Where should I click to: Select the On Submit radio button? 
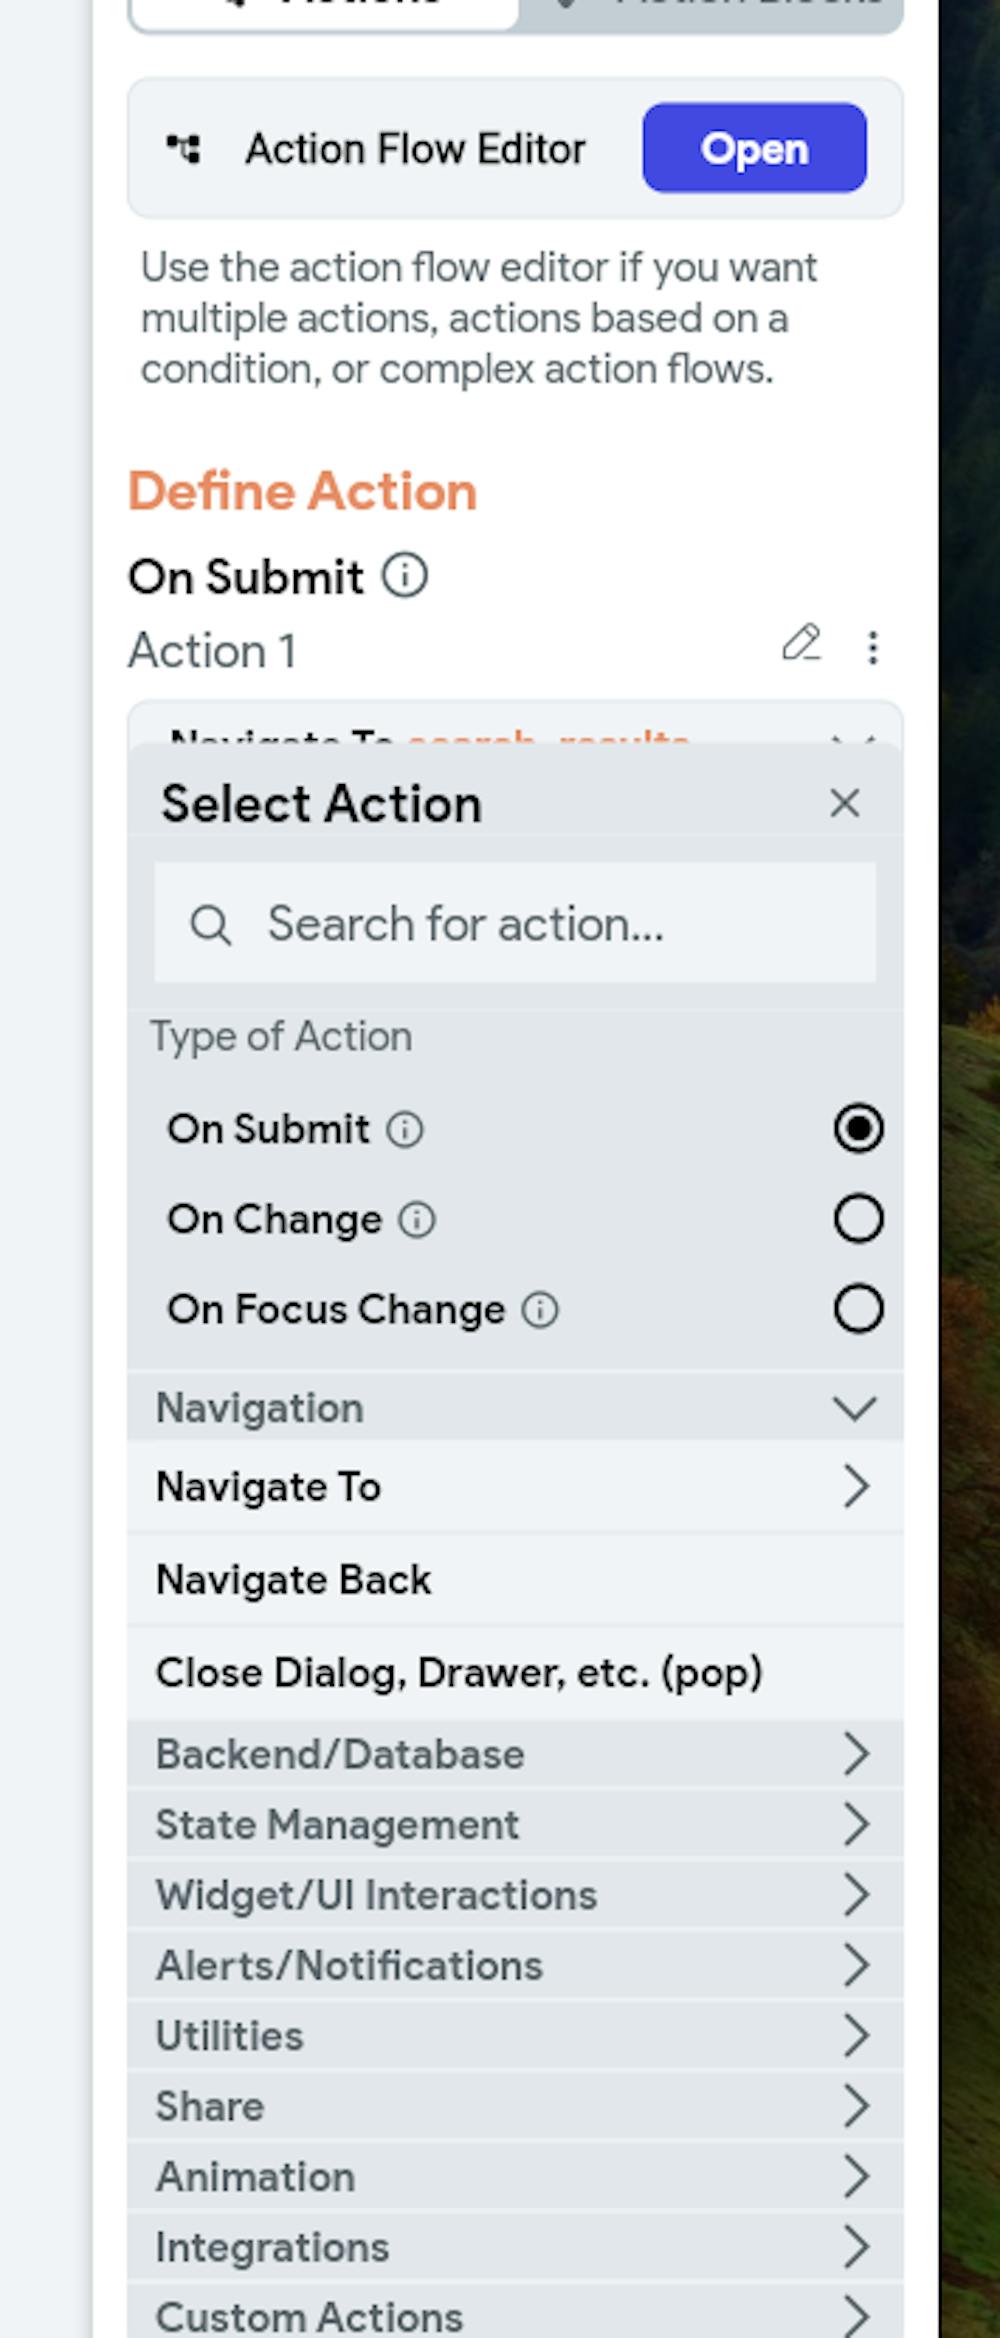click(858, 1129)
